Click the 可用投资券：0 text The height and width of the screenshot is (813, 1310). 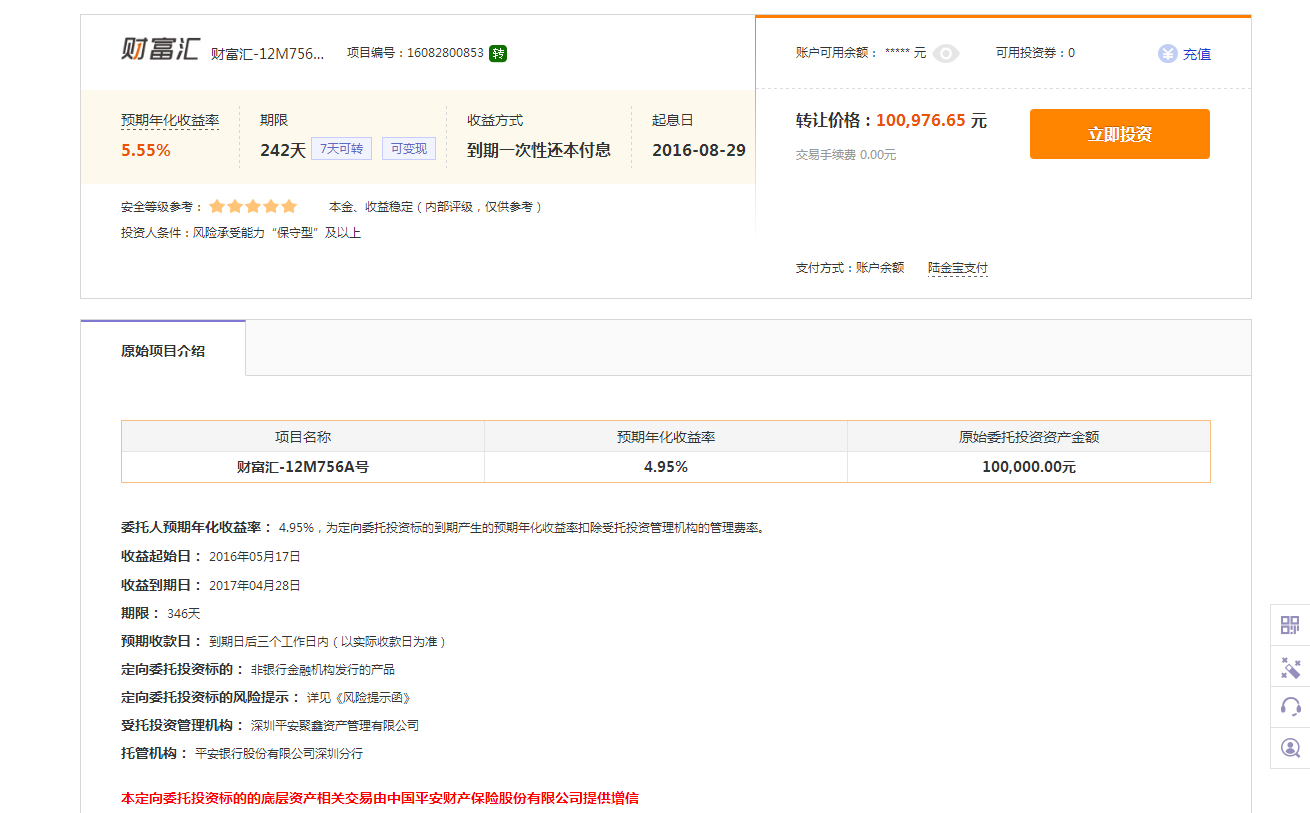pyautogui.click(x=1035, y=53)
